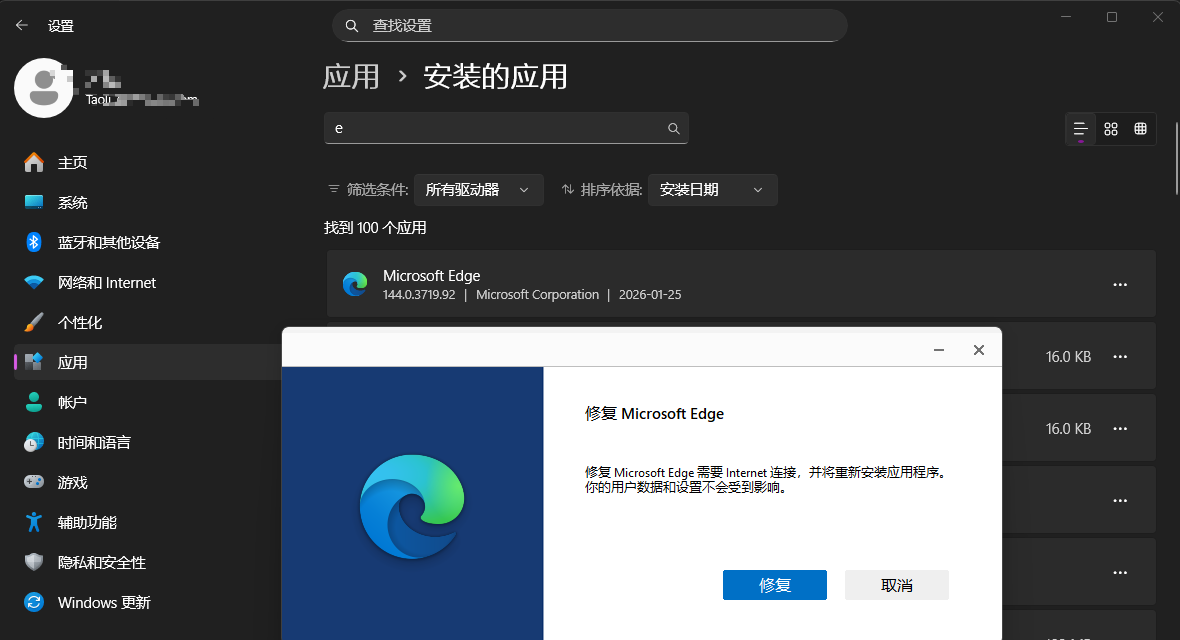The width and height of the screenshot is (1180, 640).
Task: Open more options for Microsoft Edge
Action: point(1120,284)
